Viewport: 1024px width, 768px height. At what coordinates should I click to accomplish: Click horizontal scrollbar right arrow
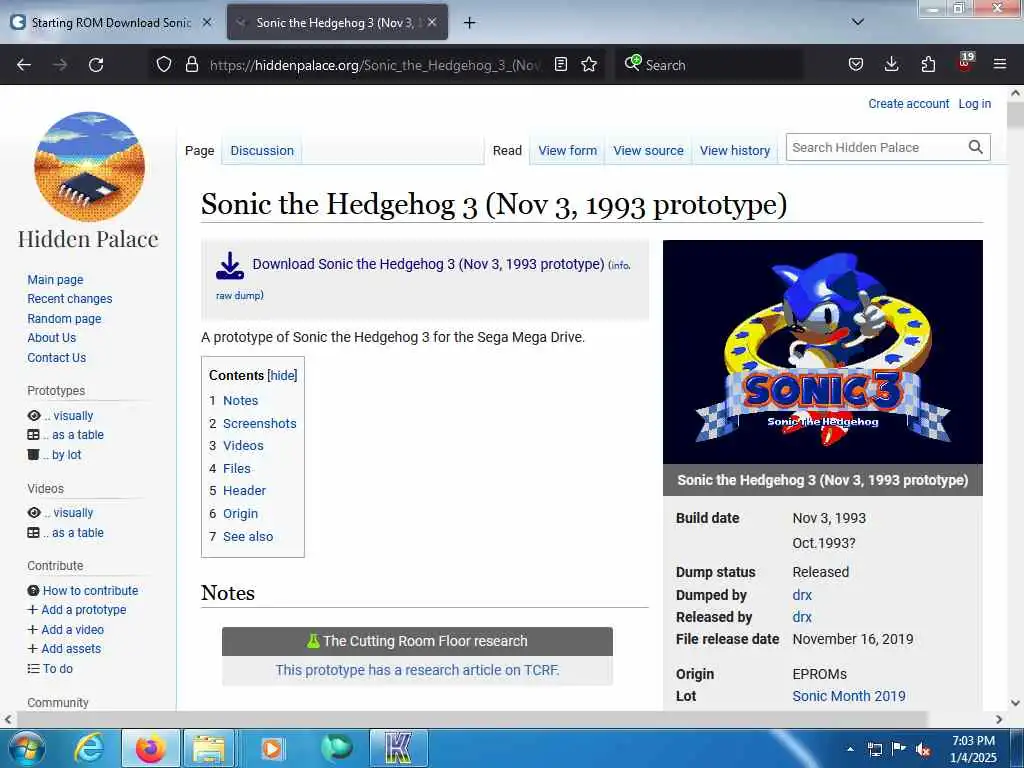coord(999,719)
